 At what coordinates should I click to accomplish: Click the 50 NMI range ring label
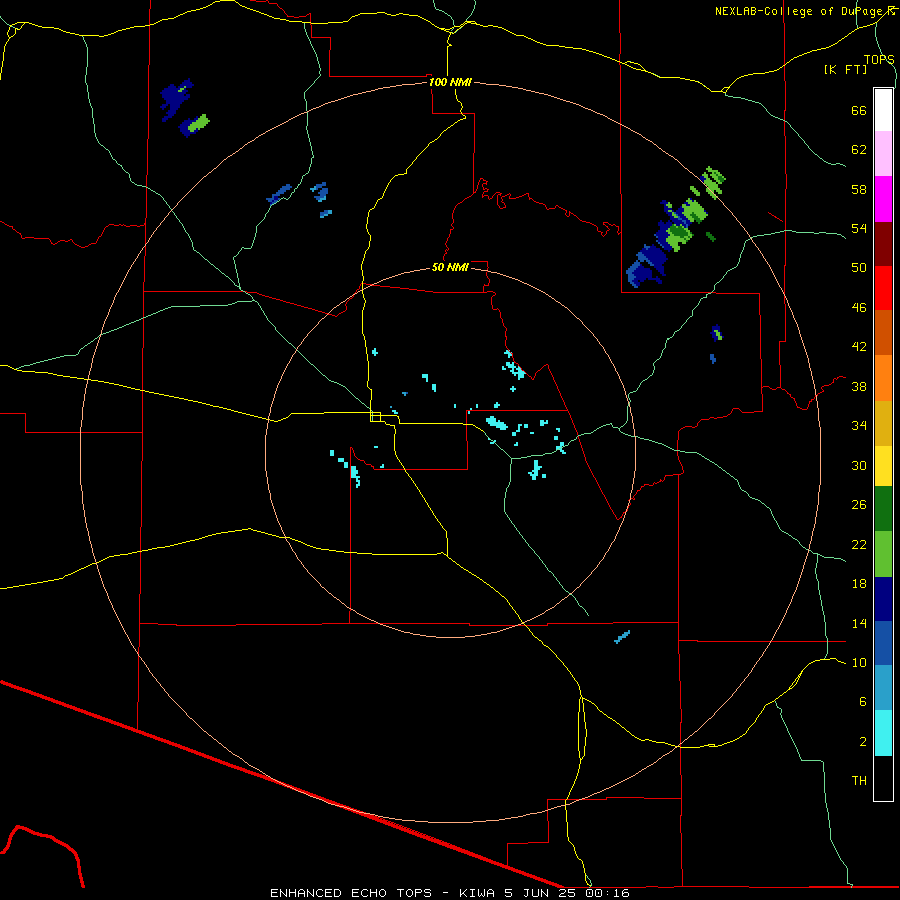coord(450,267)
